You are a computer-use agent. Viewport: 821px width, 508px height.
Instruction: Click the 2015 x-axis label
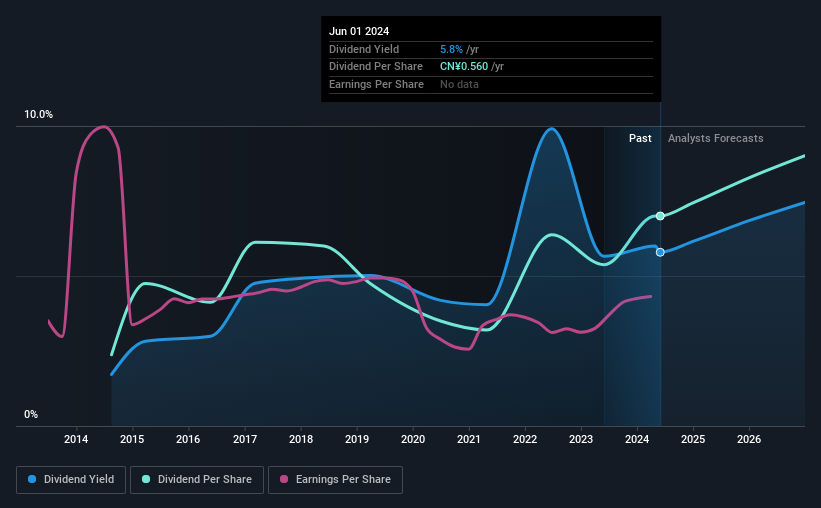132,439
